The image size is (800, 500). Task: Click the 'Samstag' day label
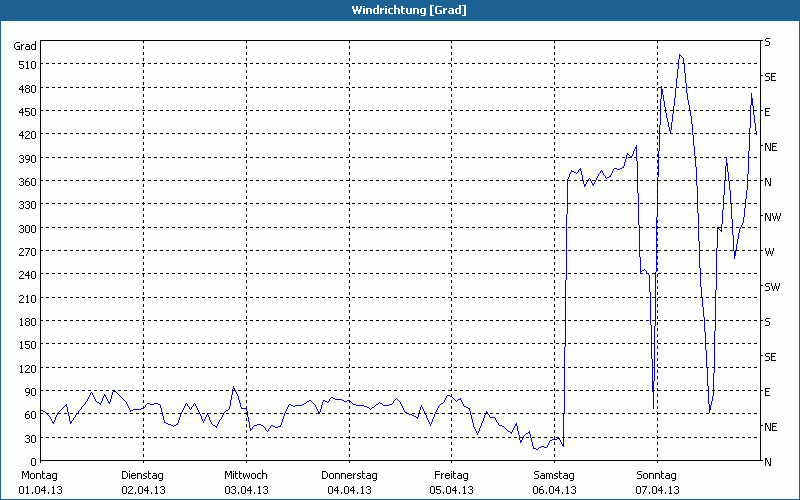coord(554,476)
